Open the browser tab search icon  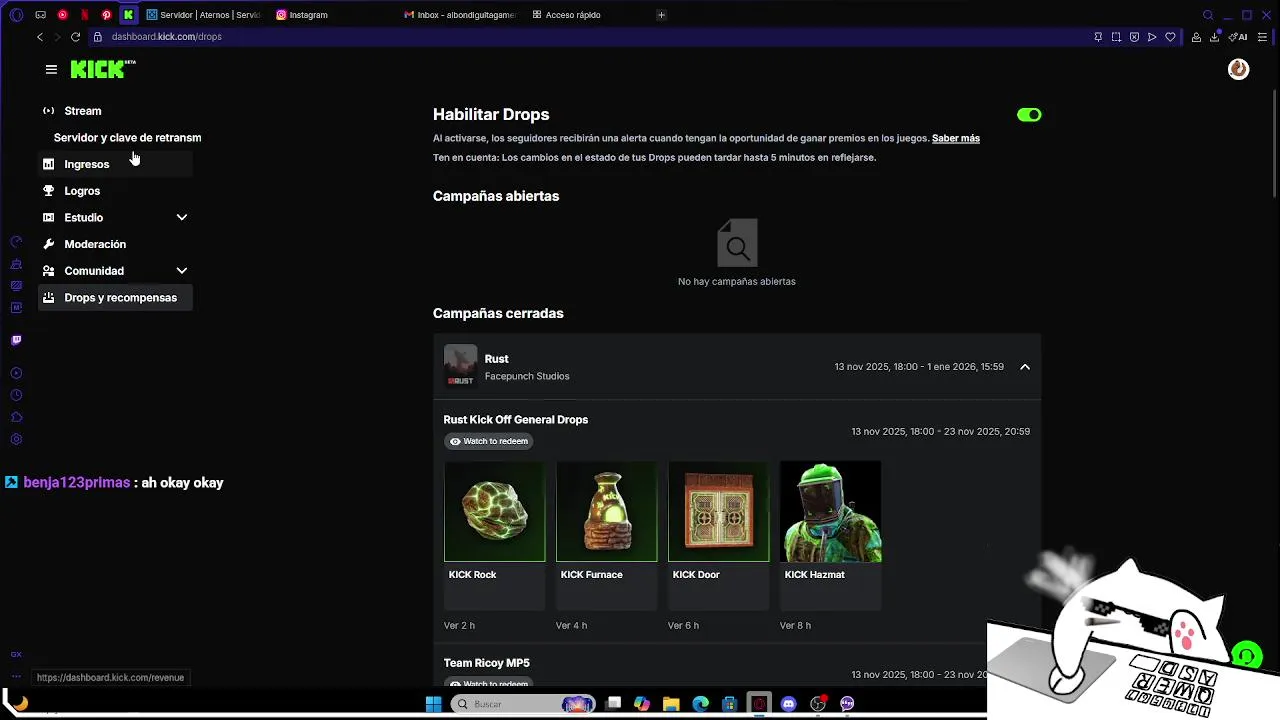pos(1208,15)
